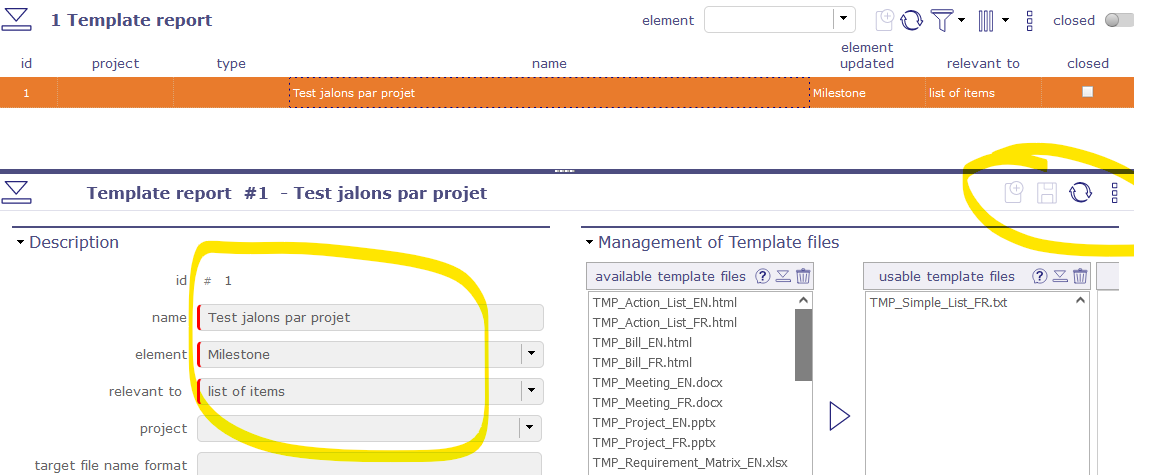
Task: Click the save disk icon in detail header
Action: coord(1047,193)
